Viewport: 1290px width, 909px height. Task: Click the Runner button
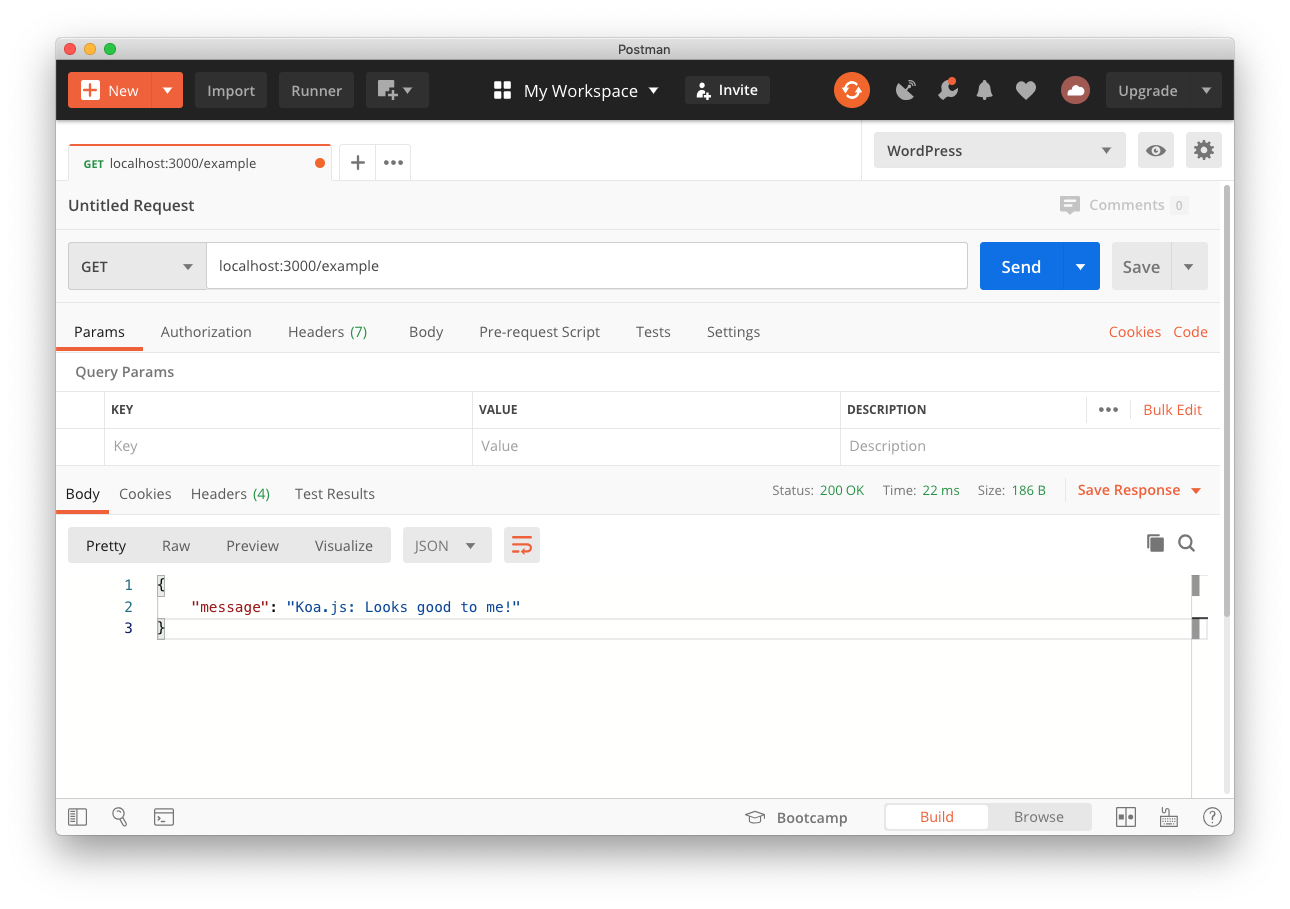coord(317,90)
